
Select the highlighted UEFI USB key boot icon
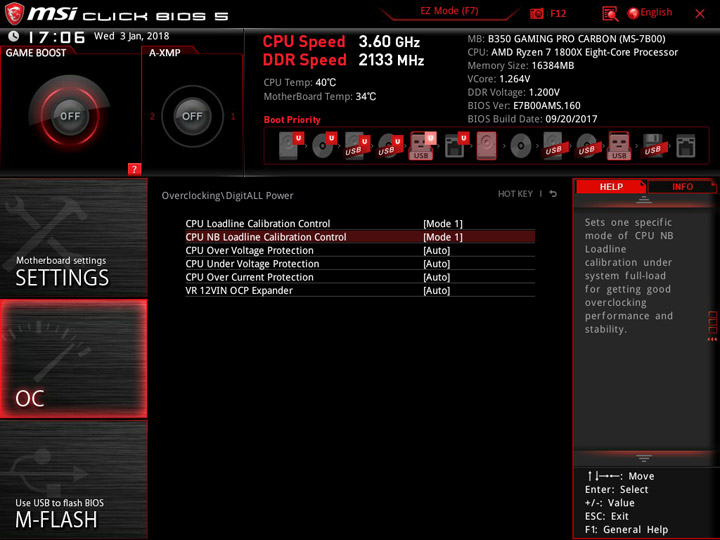point(422,146)
